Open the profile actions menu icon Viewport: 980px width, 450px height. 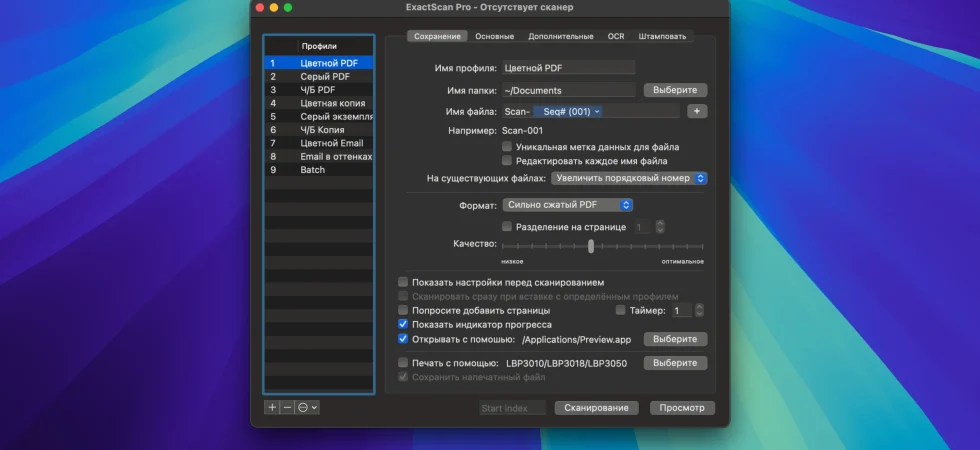(307, 408)
